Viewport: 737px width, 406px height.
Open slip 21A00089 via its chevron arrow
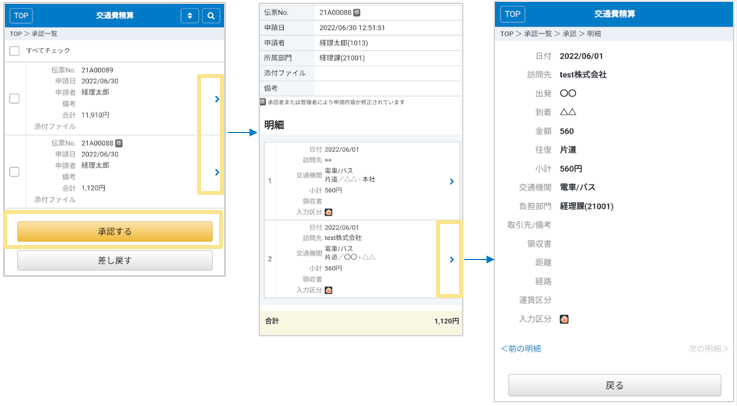click(217, 99)
